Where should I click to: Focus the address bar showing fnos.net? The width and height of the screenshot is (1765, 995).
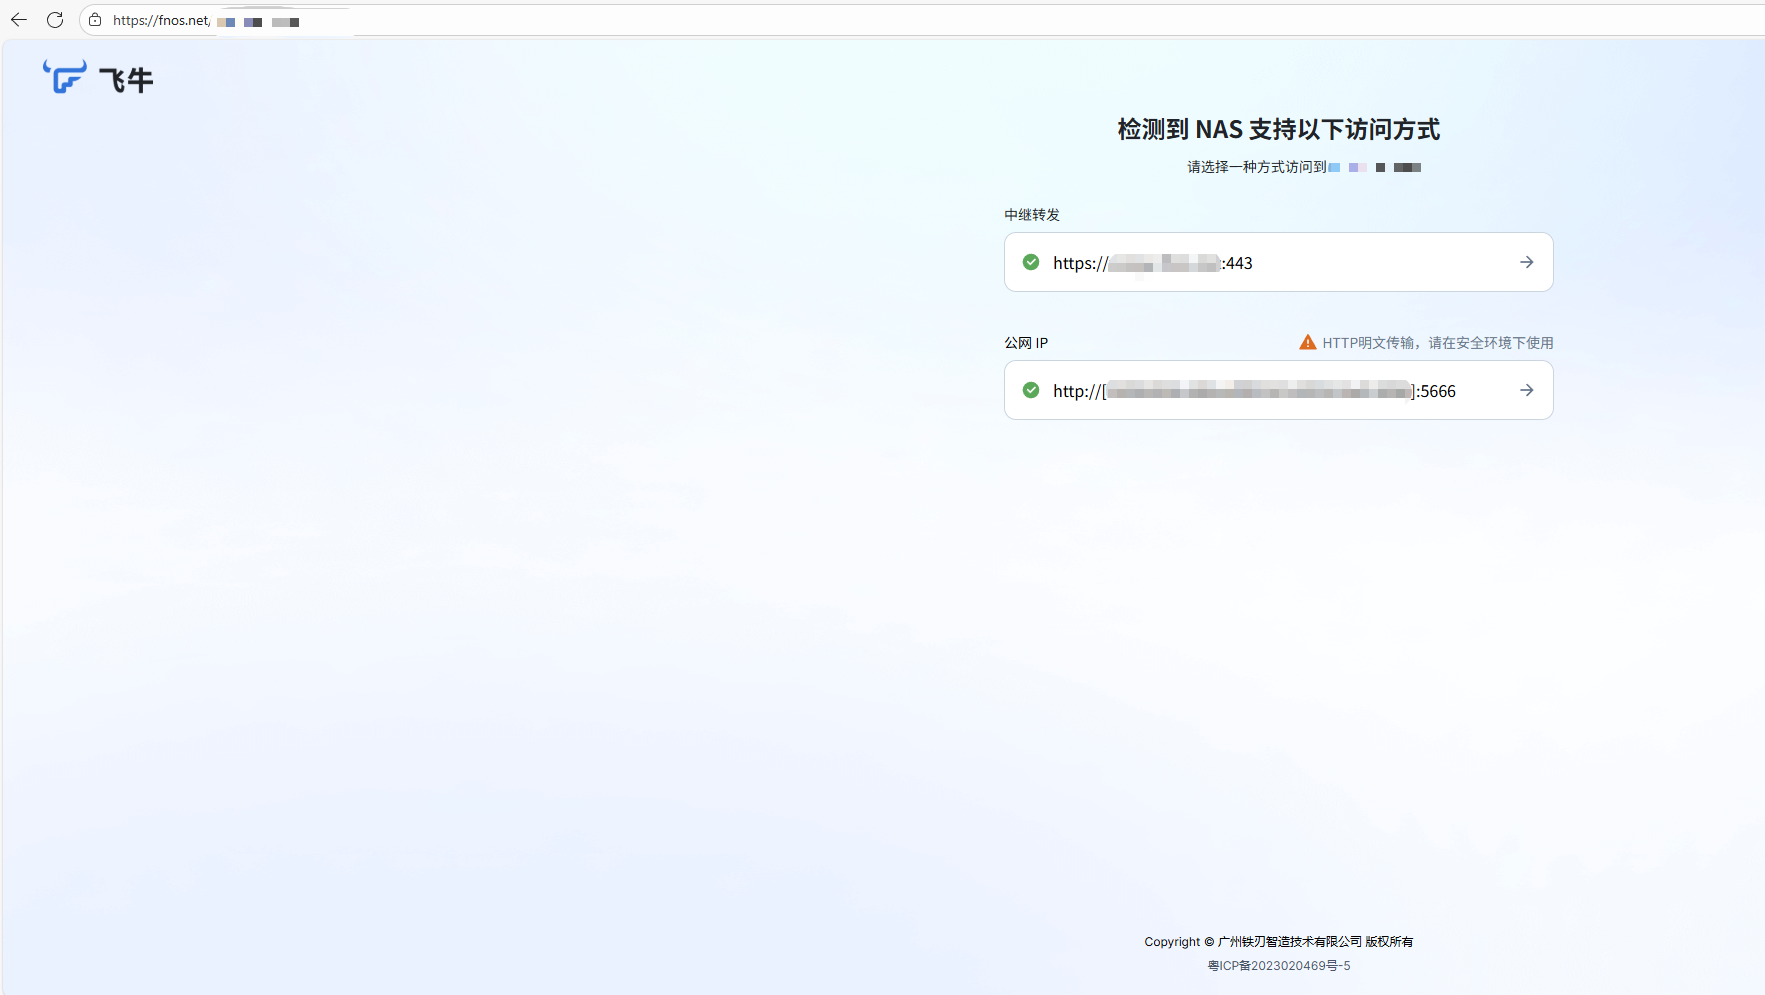coord(920,20)
